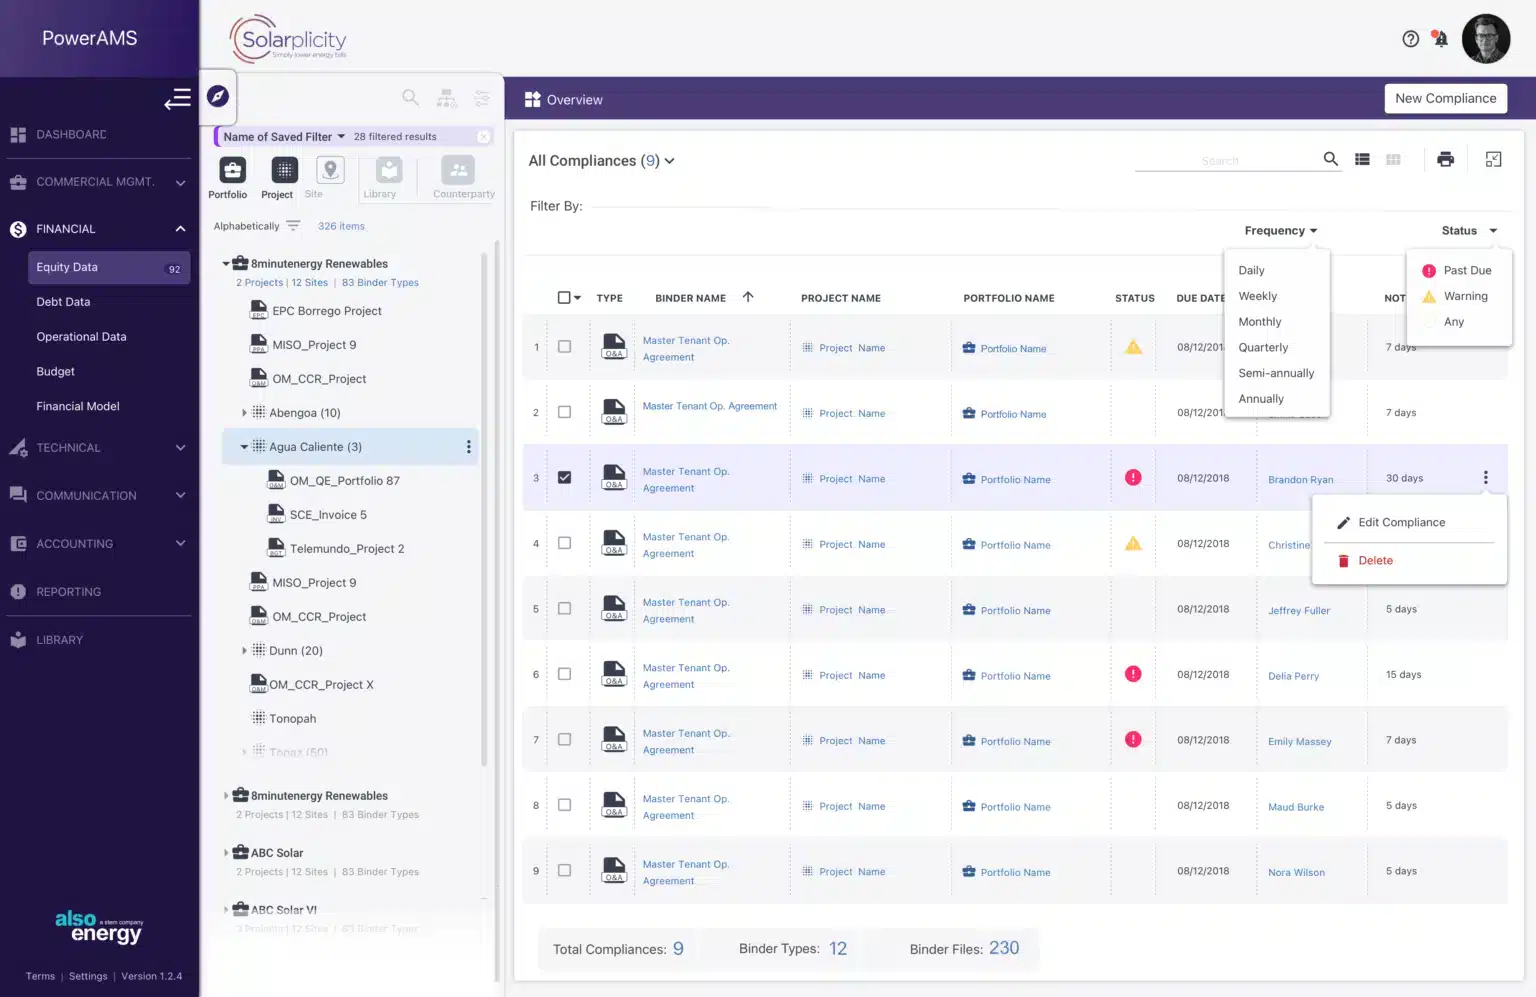Click the search field above the compliance table
This screenshot has width=1536, height=997.
(x=1240, y=159)
